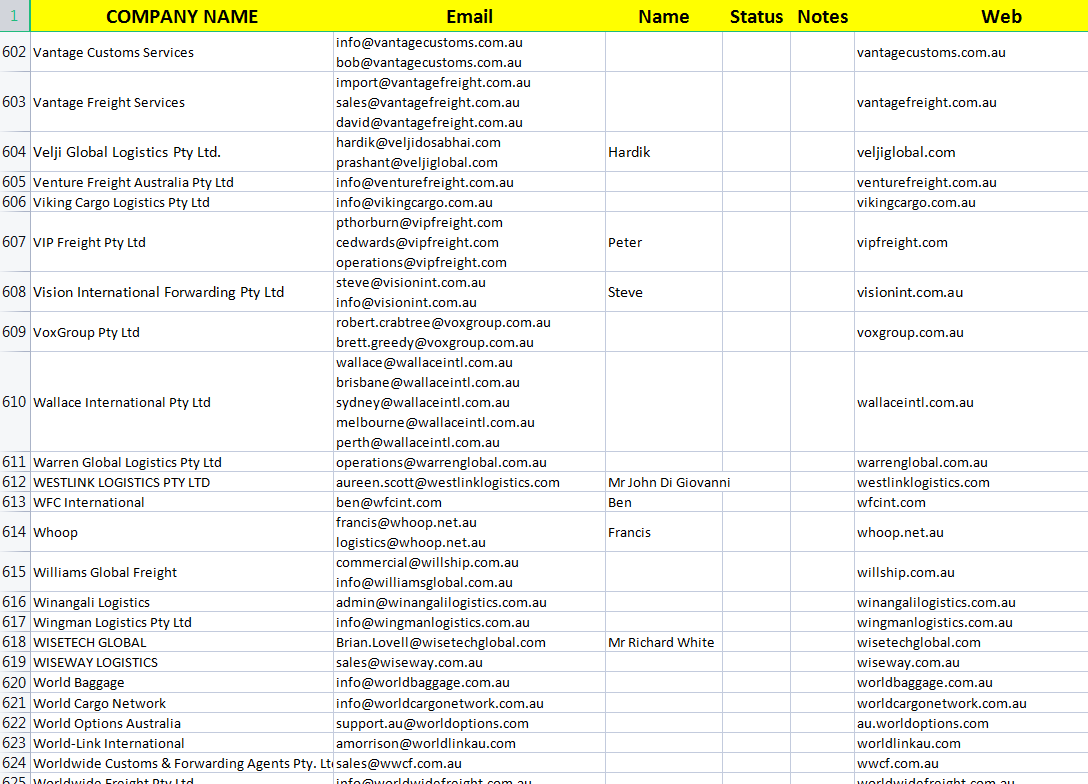Viewport: 1088px width, 784px height.
Task: Click the ben@wfcint.com email cell
Action: tap(389, 502)
